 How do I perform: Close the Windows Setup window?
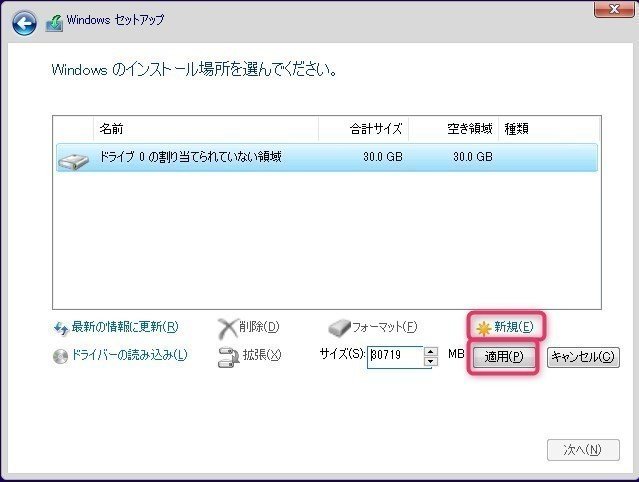615,9
